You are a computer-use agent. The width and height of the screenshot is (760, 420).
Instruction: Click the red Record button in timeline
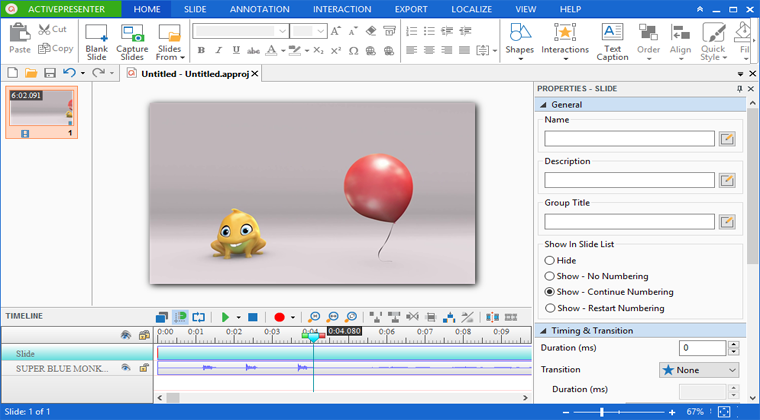pyautogui.click(x=280, y=317)
